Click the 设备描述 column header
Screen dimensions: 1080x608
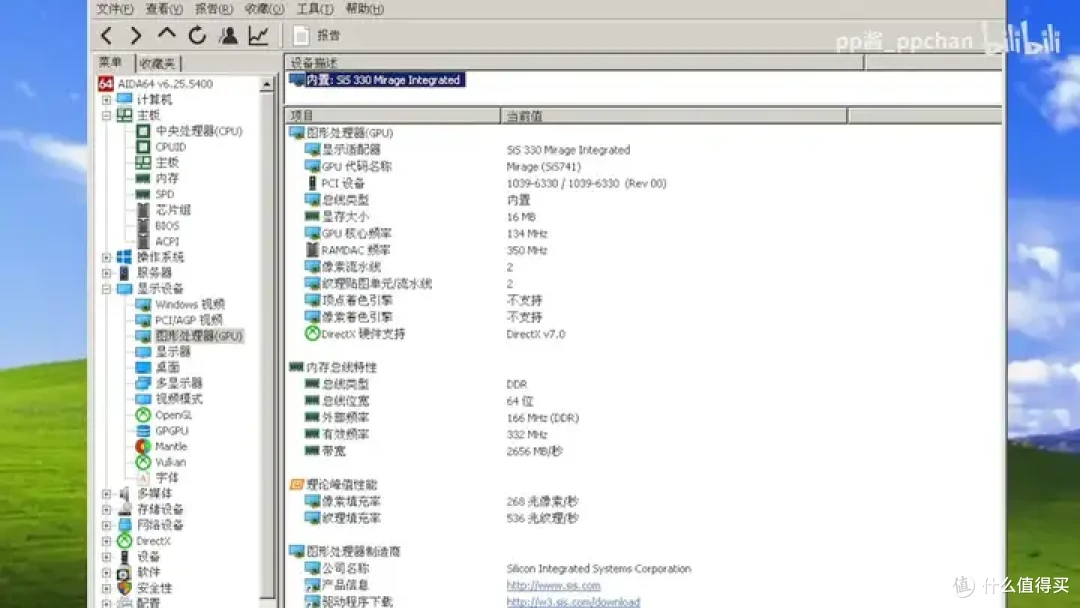[x=574, y=63]
